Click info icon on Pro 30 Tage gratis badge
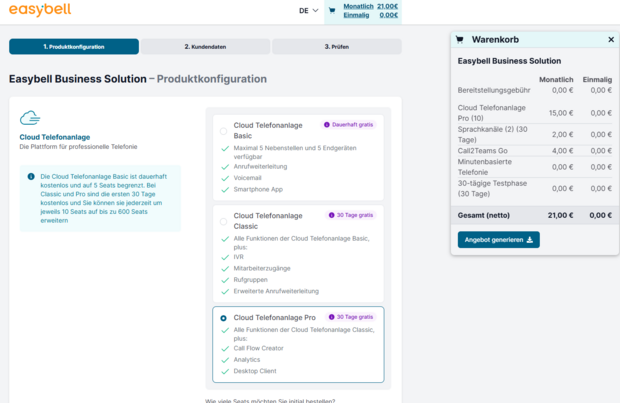620x403 pixels. point(331,317)
